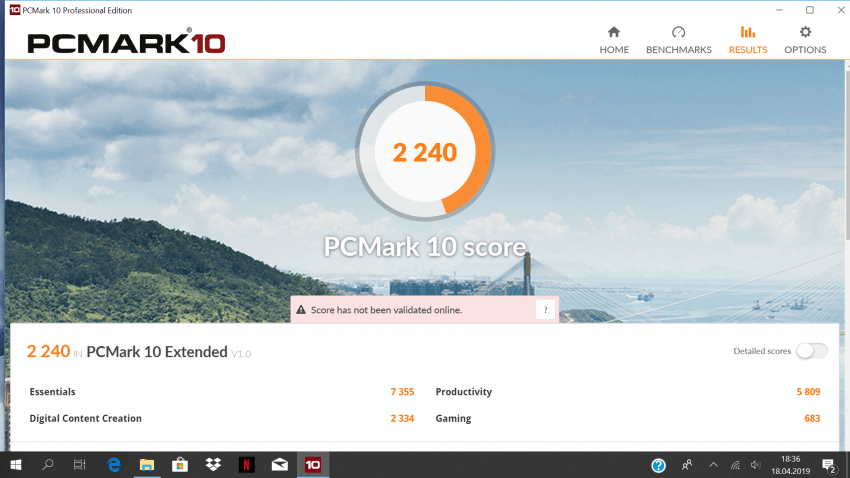Maximize the PCMark 10 window
850x478 pixels.
810,10
